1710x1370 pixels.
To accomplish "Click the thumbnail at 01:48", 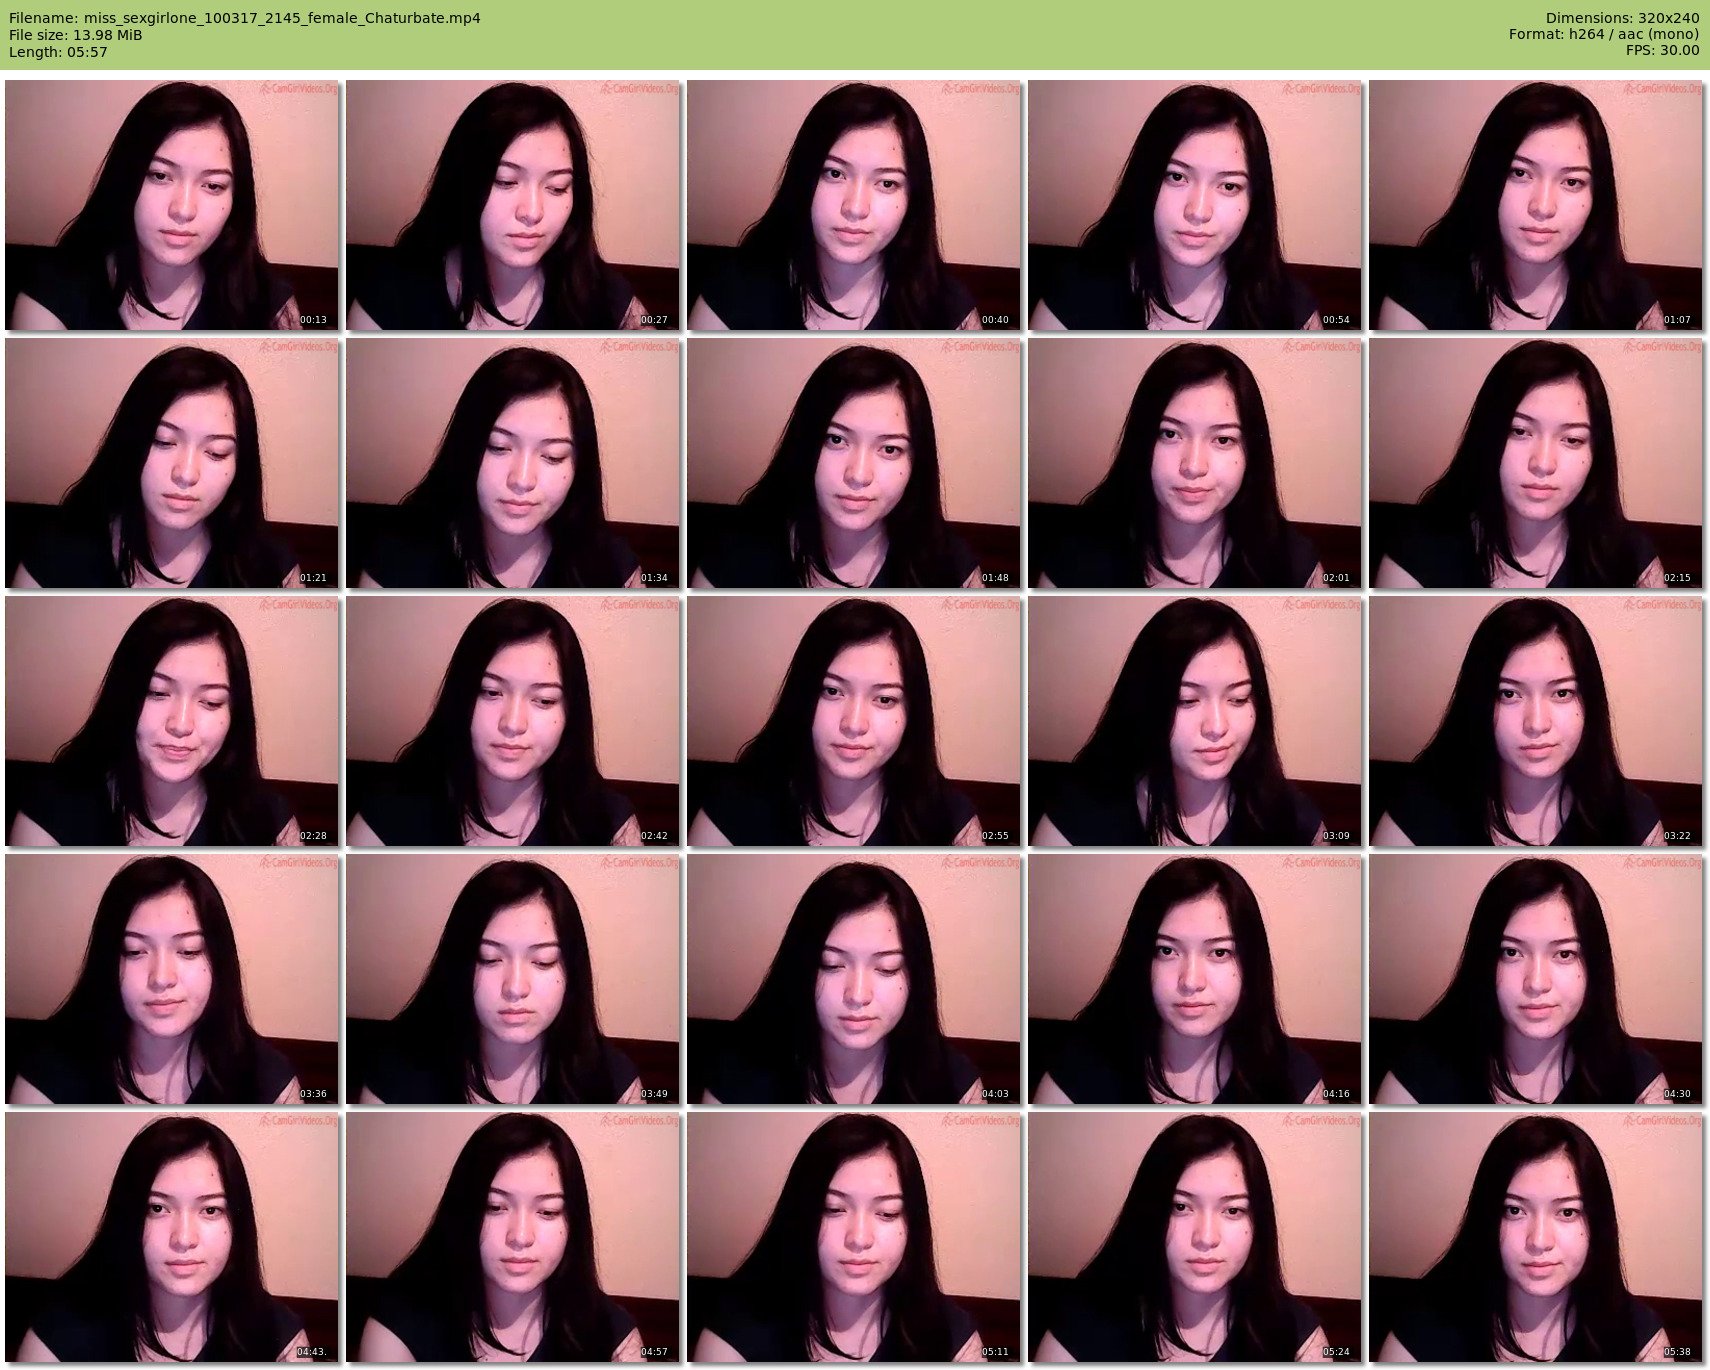I will pyautogui.click(x=854, y=463).
